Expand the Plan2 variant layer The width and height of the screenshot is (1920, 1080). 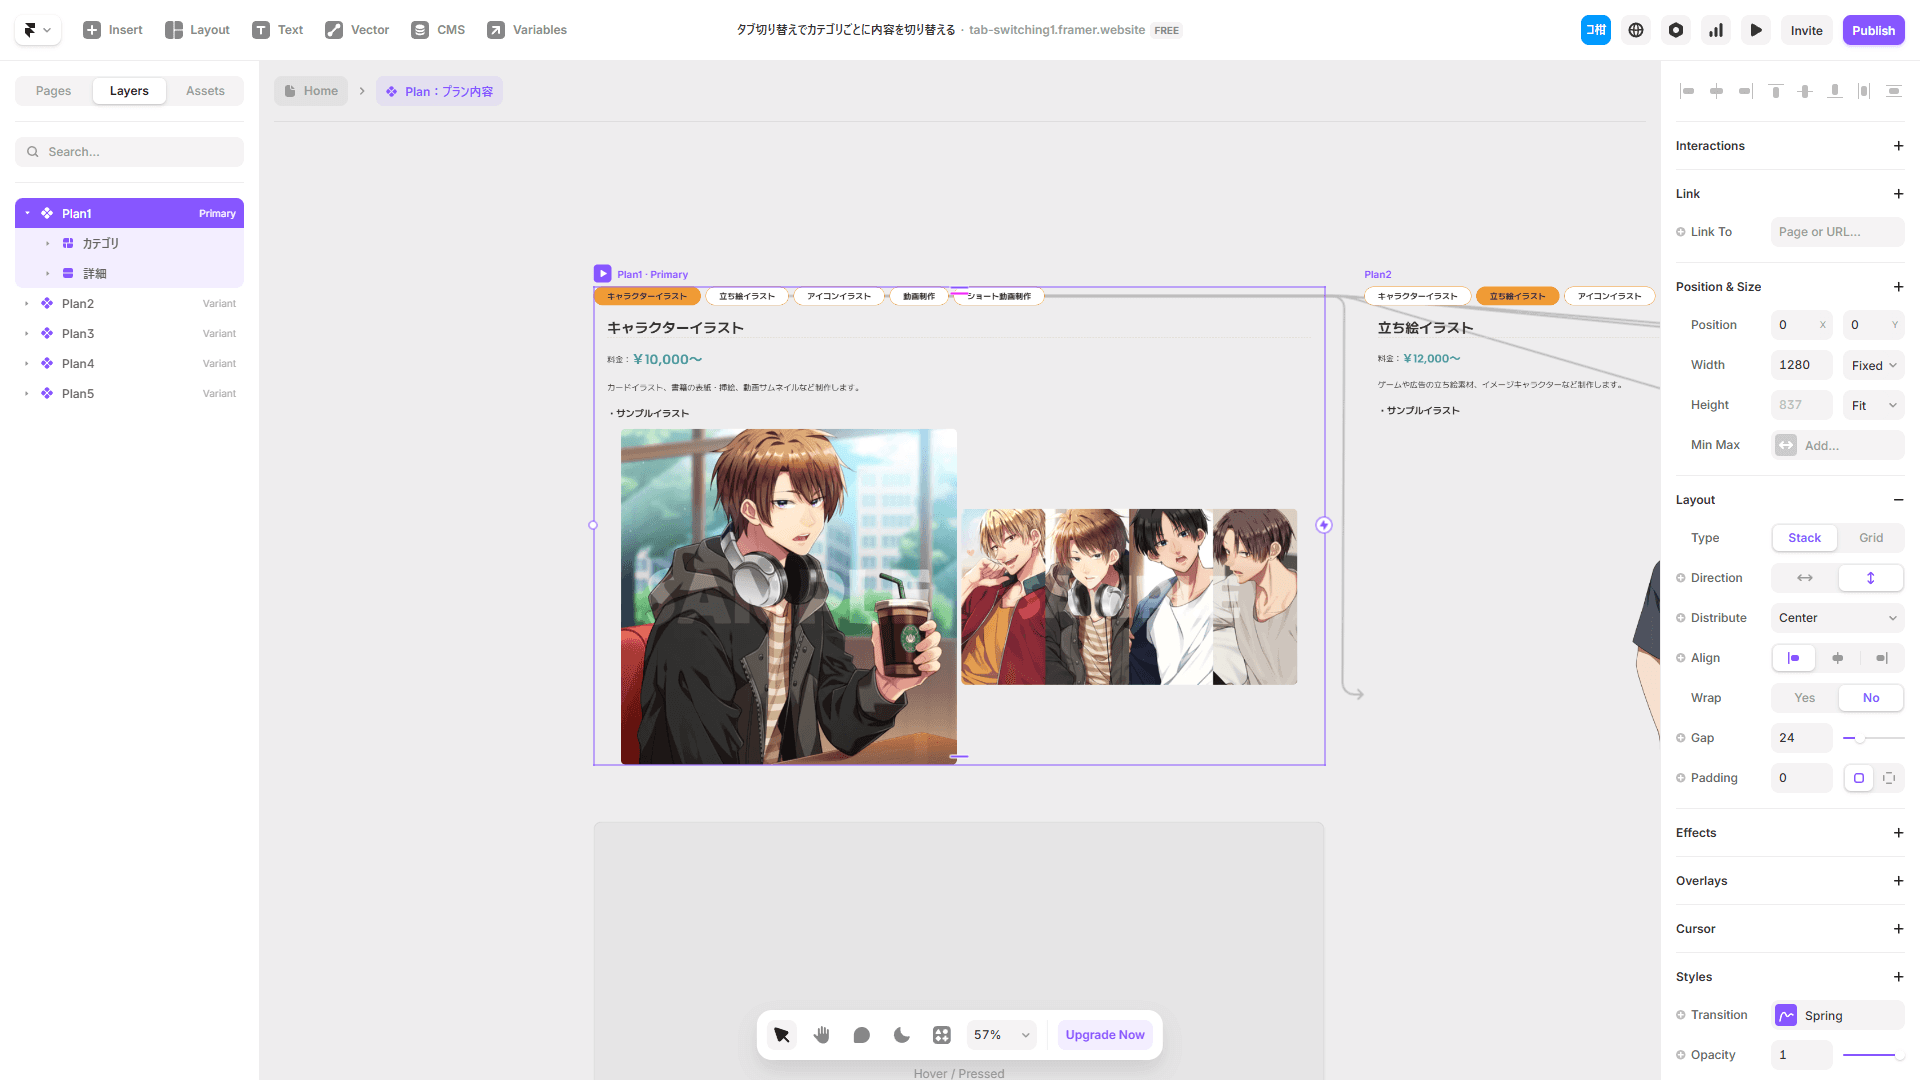point(27,304)
